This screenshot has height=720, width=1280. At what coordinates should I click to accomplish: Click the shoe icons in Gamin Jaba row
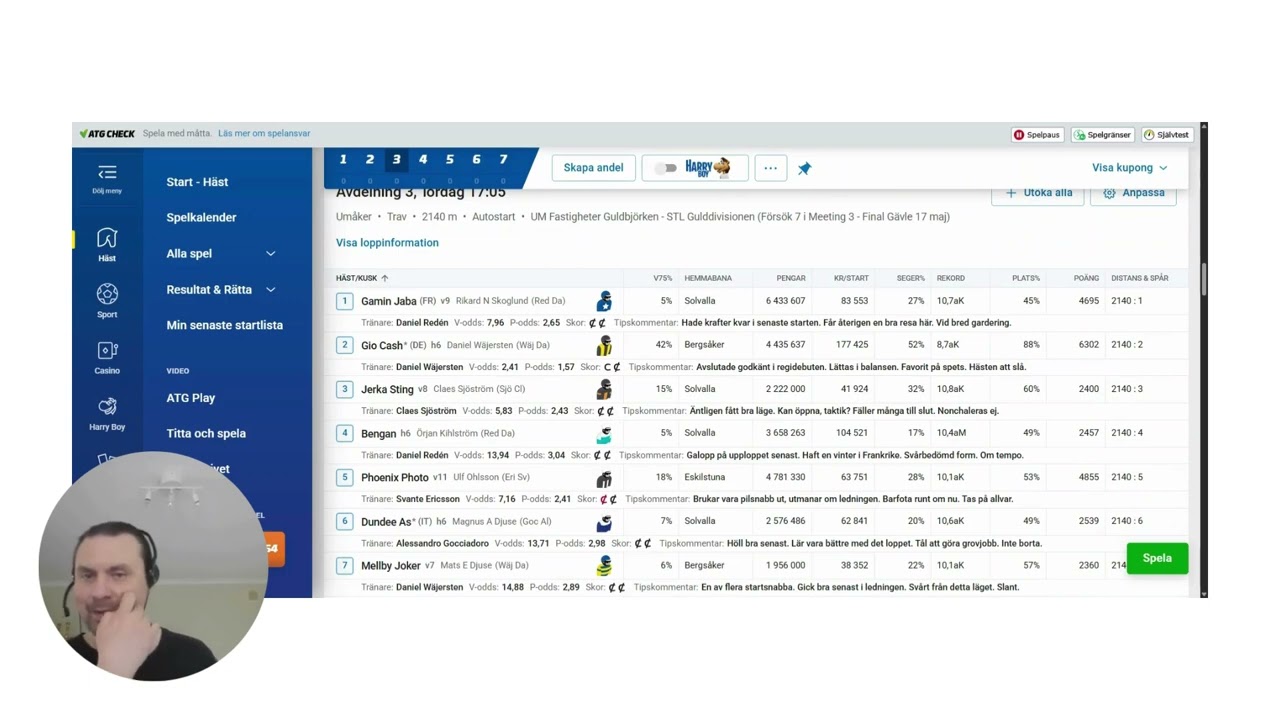[598, 323]
